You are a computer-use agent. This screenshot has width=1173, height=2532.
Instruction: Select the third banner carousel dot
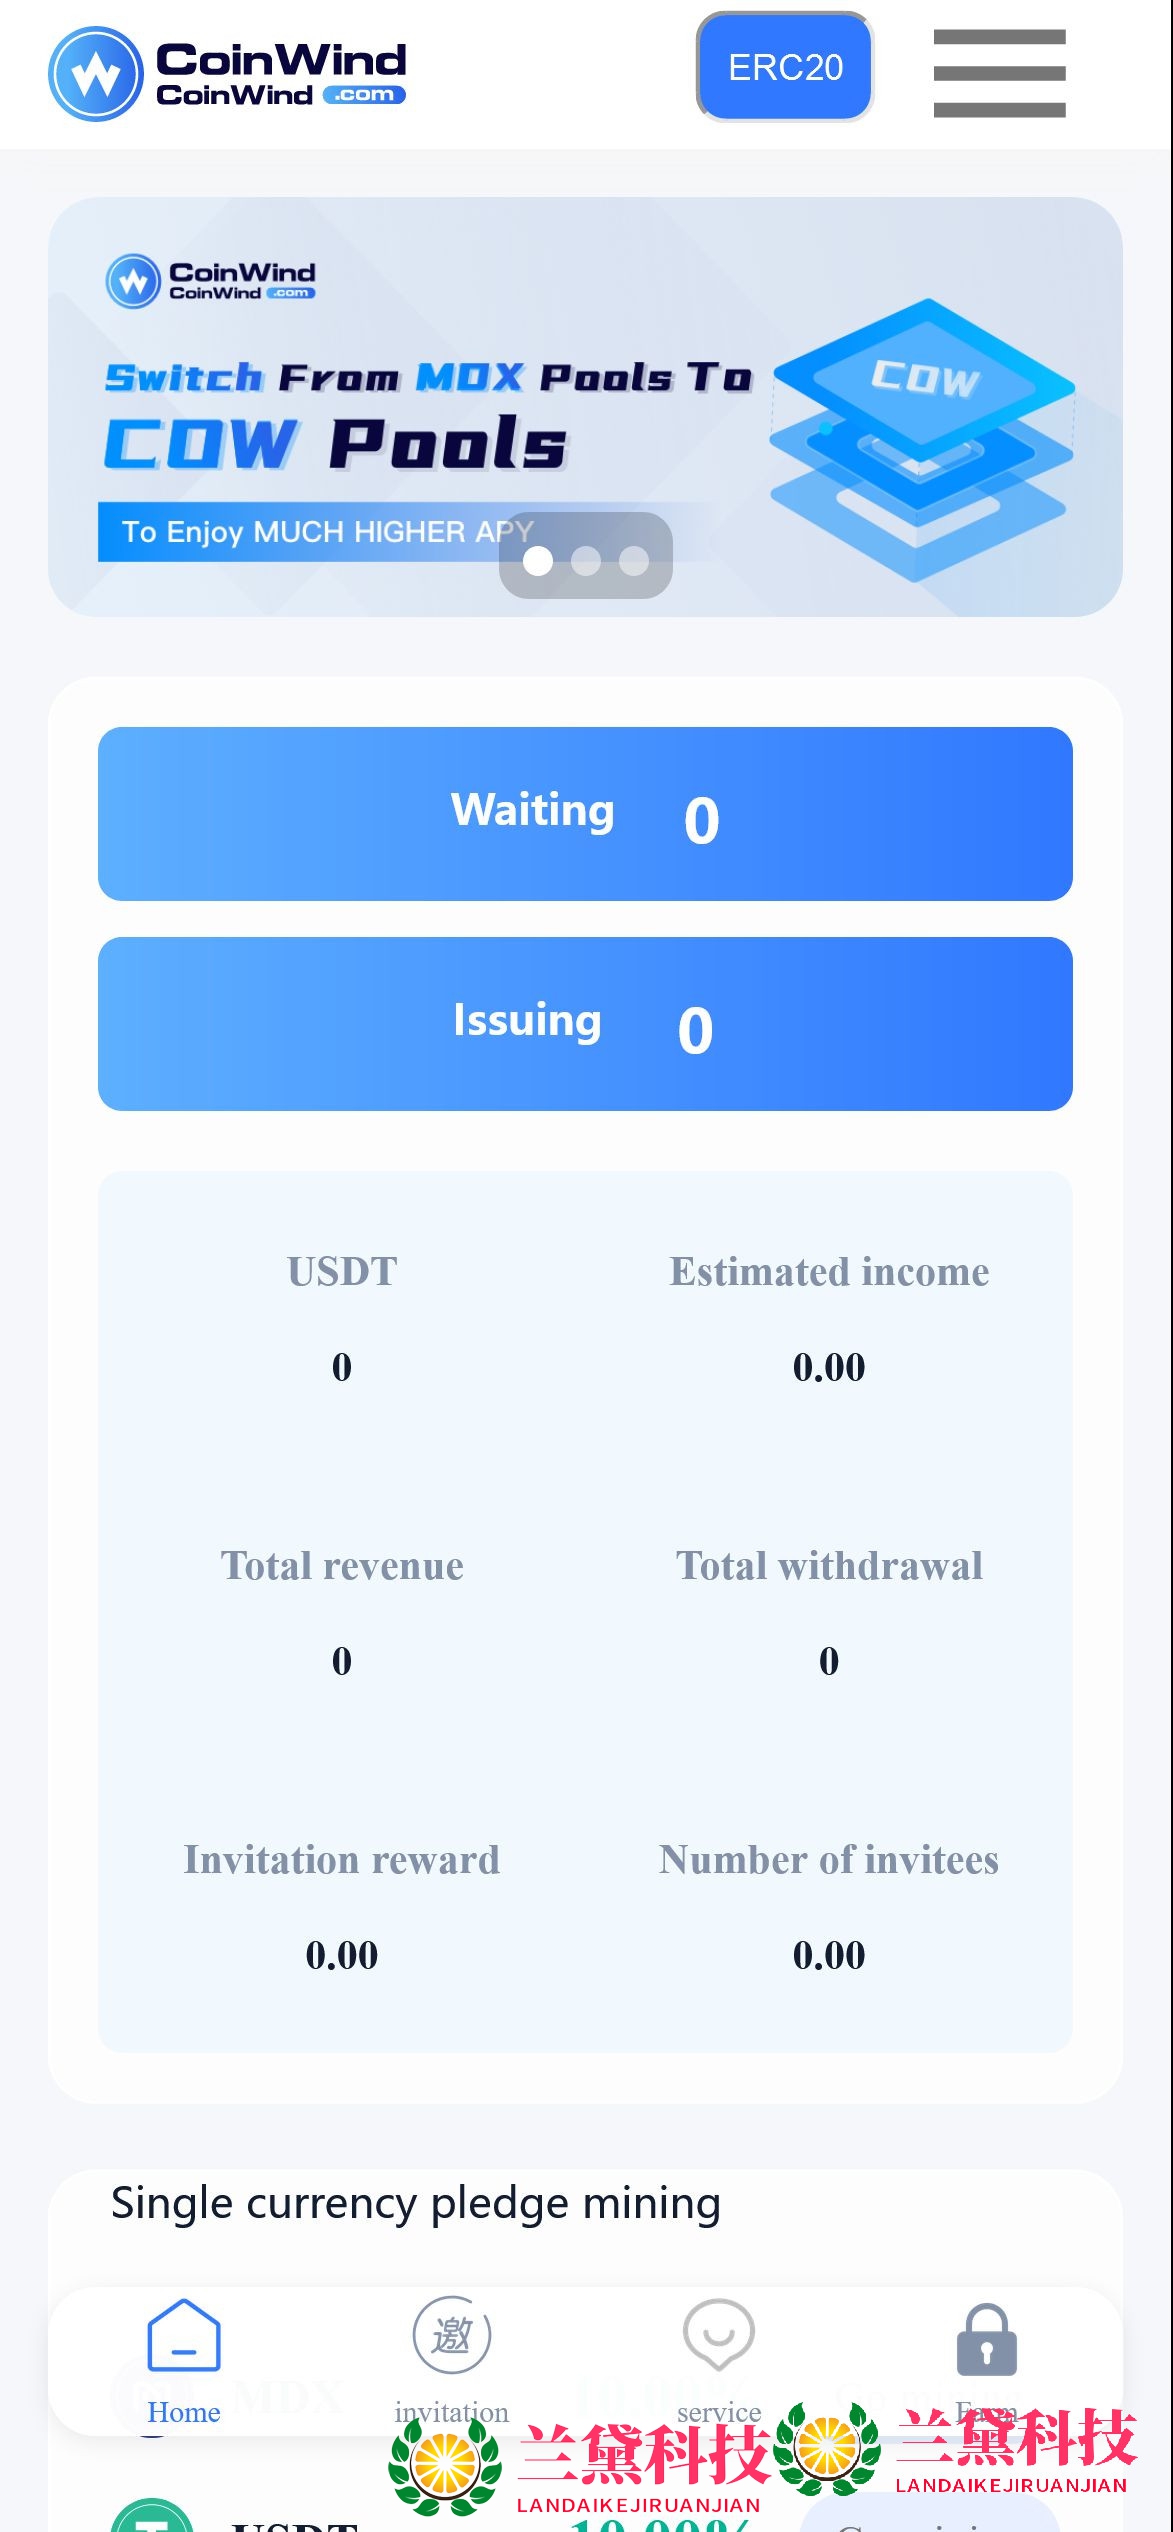click(634, 561)
